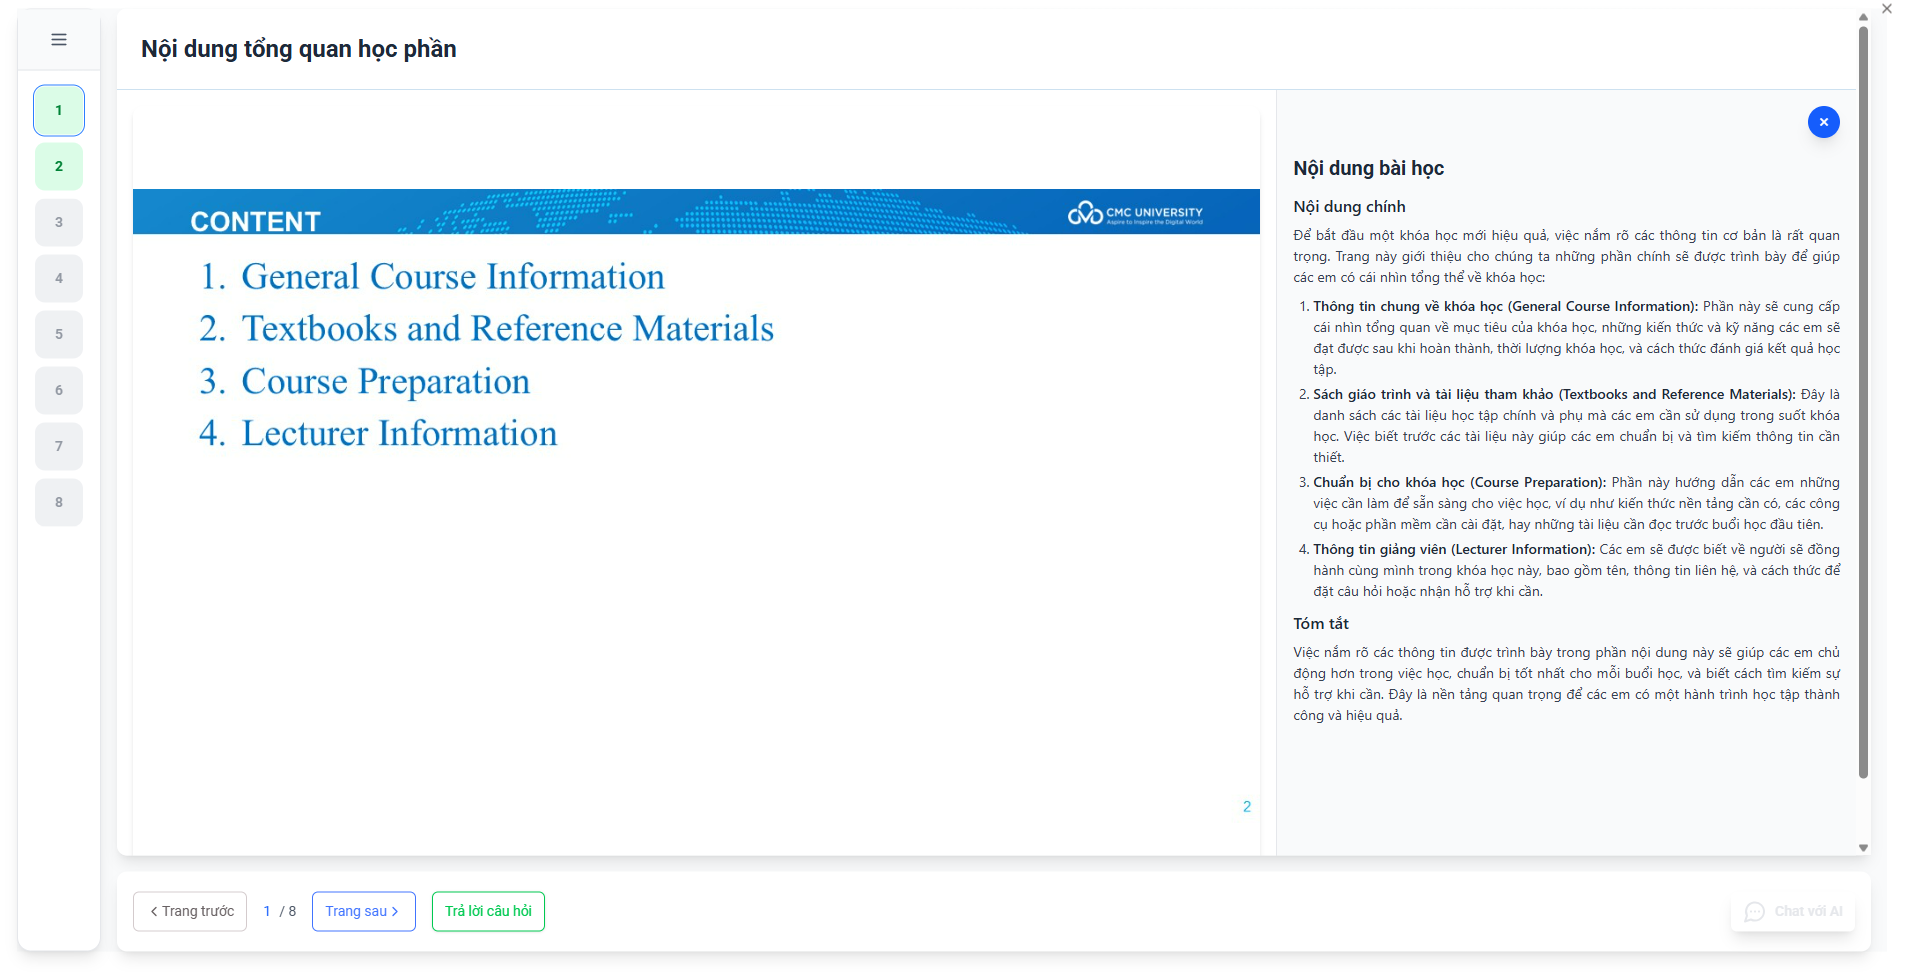Go to page 2 in sidebar

click(x=59, y=167)
